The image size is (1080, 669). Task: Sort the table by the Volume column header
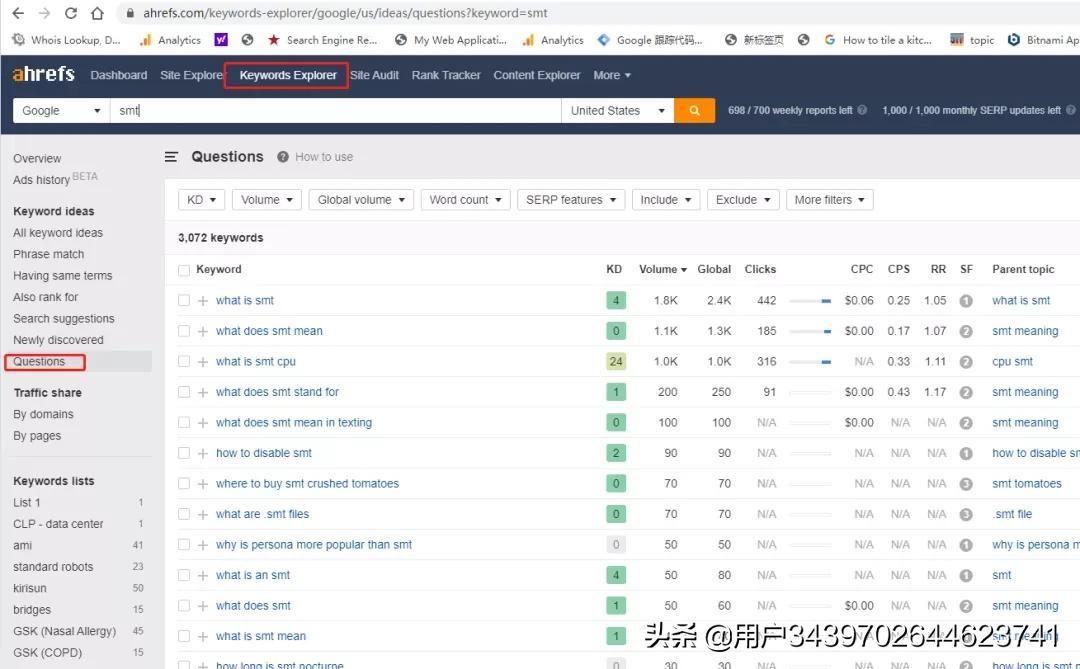[663, 269]
